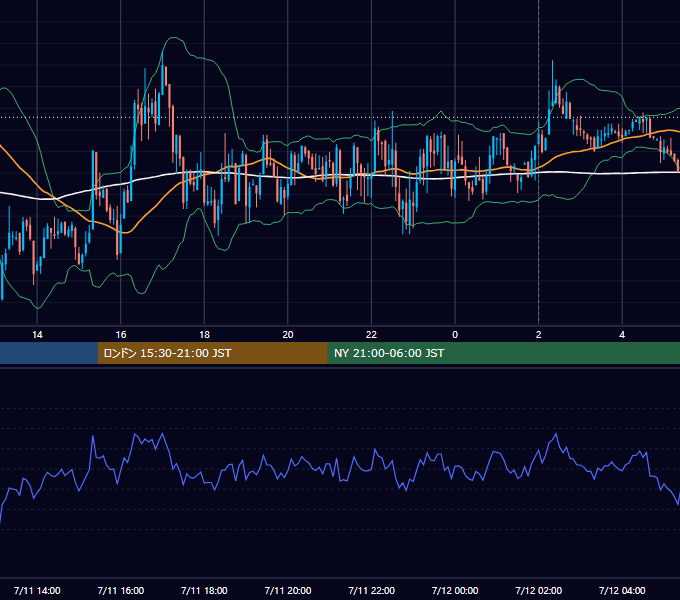The image size is (680, 600).
Task: Click the 22 hour label on chart axis
Action: click(x=371, y=335)
